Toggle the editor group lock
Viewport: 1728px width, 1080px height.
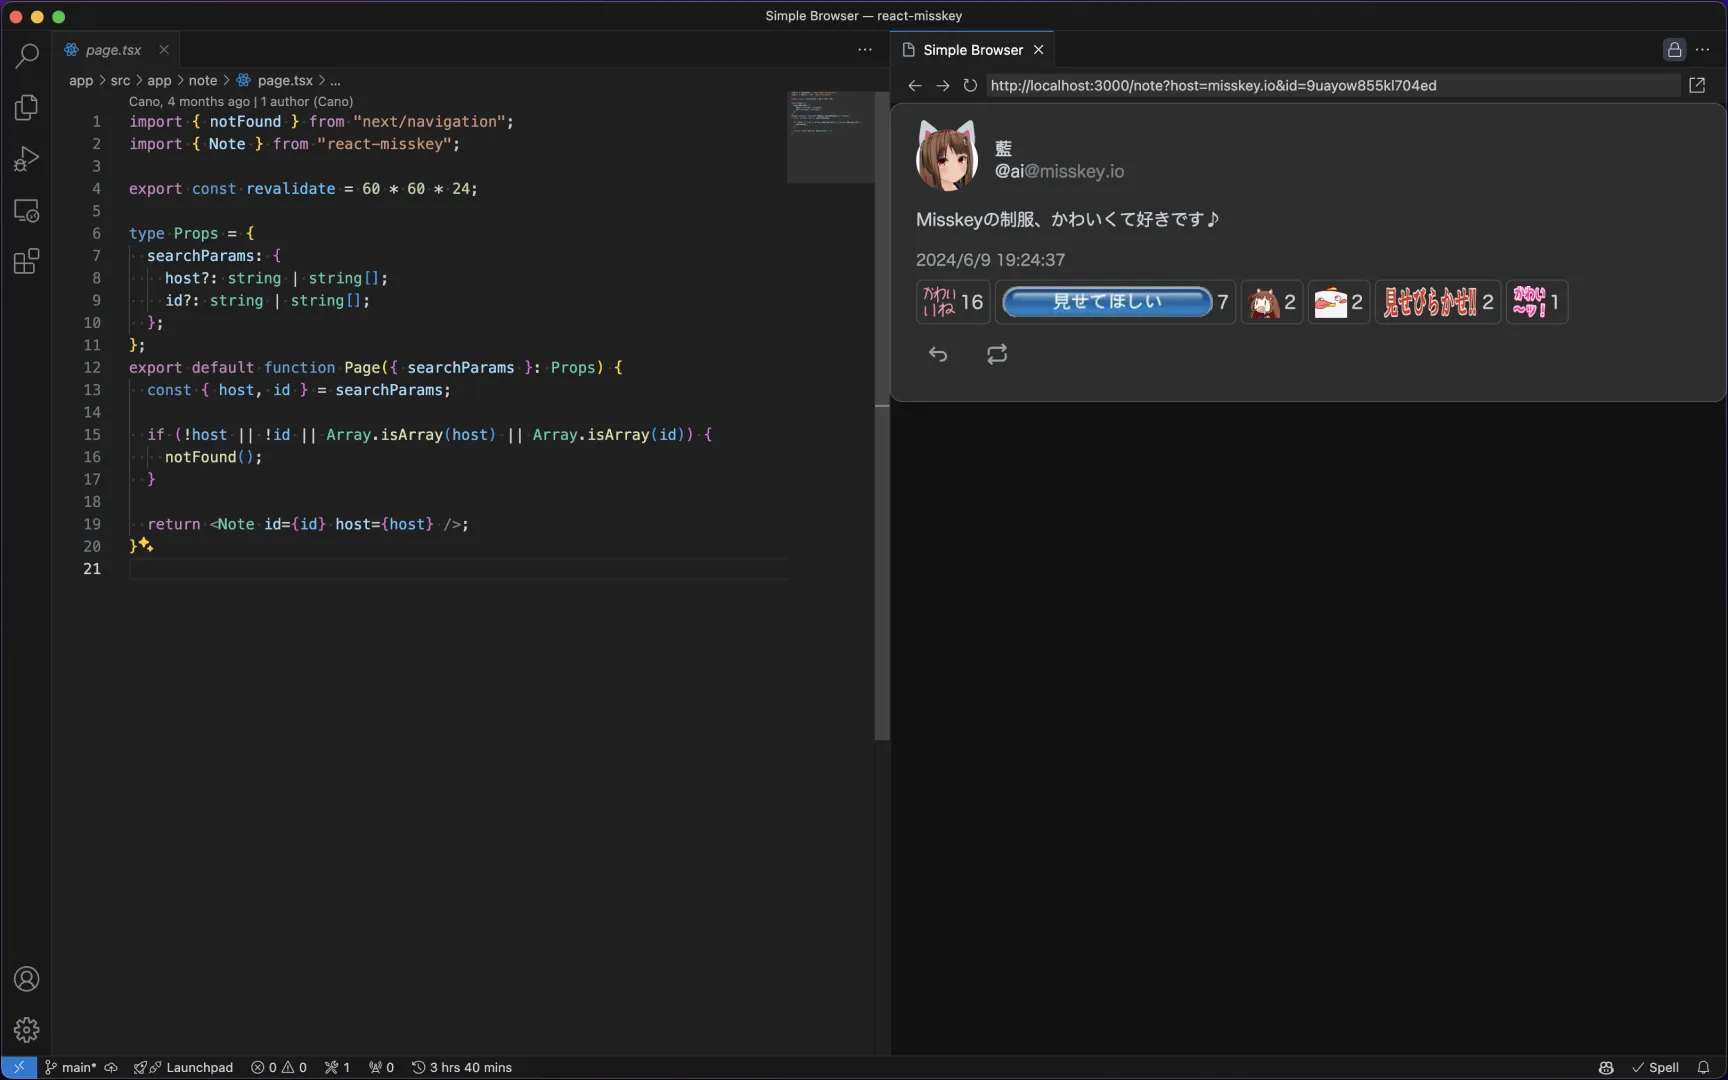(1674, 50)
